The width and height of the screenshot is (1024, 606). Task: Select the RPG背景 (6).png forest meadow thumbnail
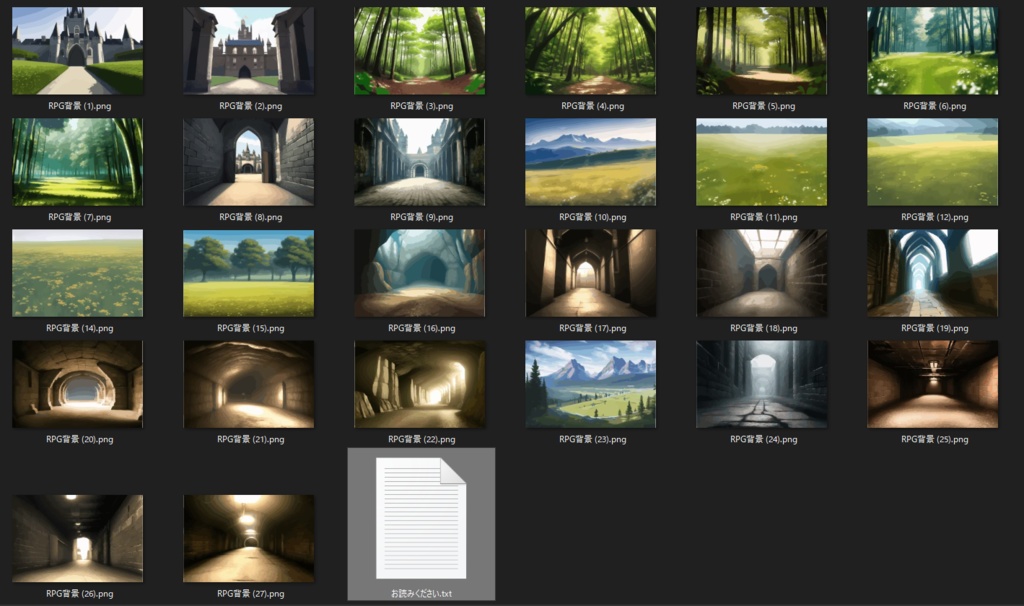pyautogui.click(x=933, y=51)
